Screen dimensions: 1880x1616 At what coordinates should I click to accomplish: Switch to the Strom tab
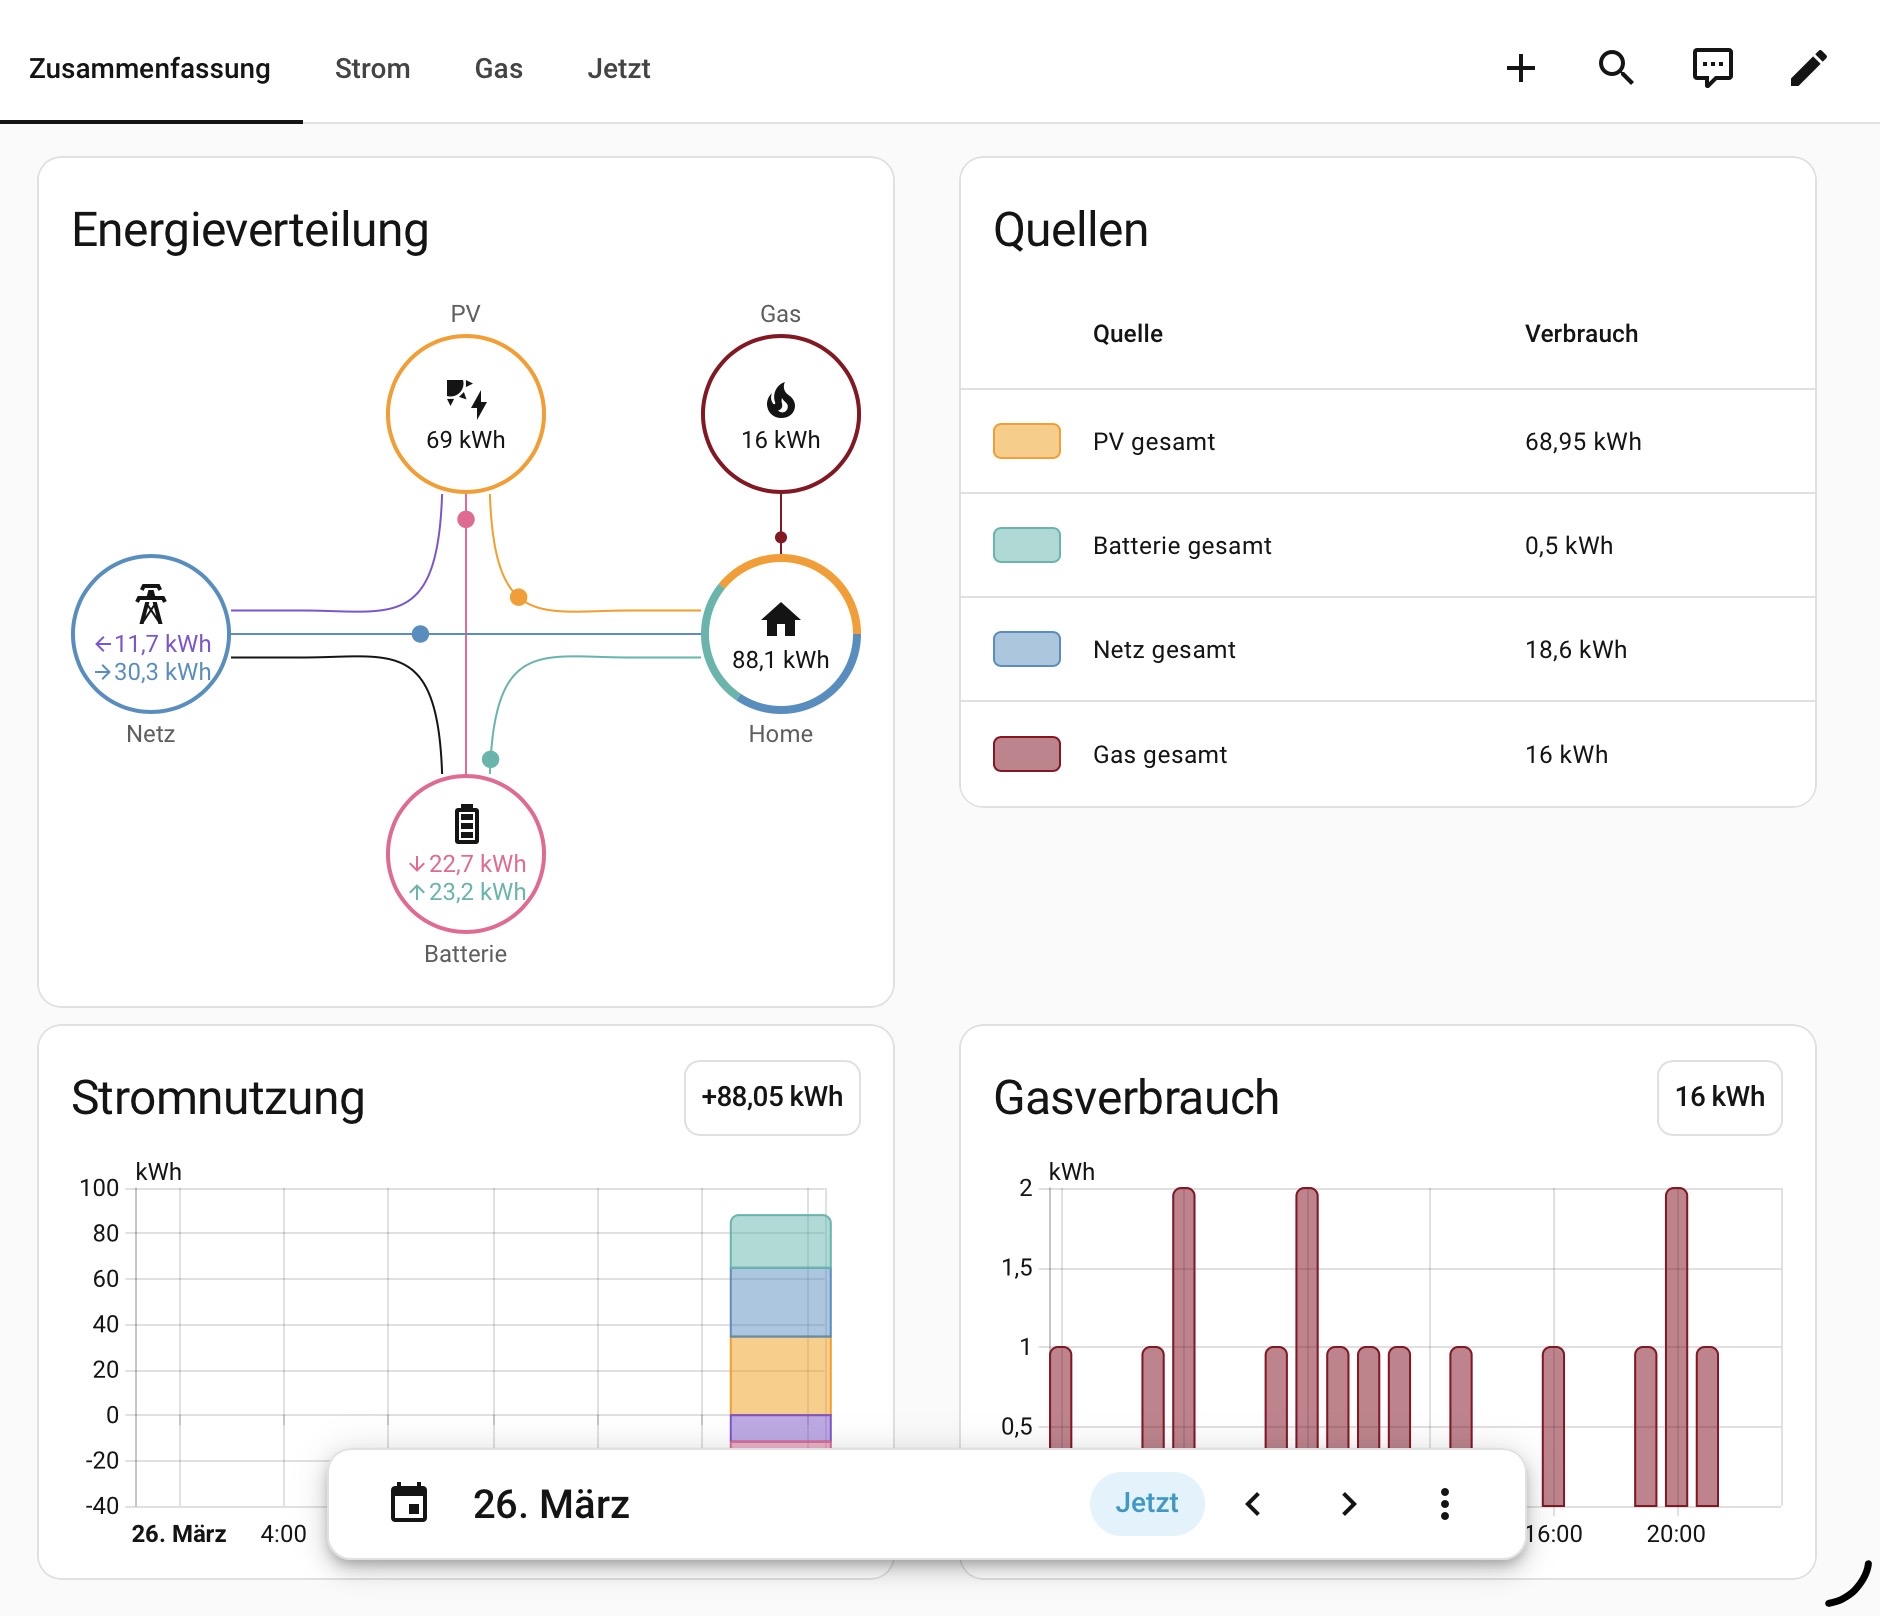pyautogui.click(x=372, y=68)
